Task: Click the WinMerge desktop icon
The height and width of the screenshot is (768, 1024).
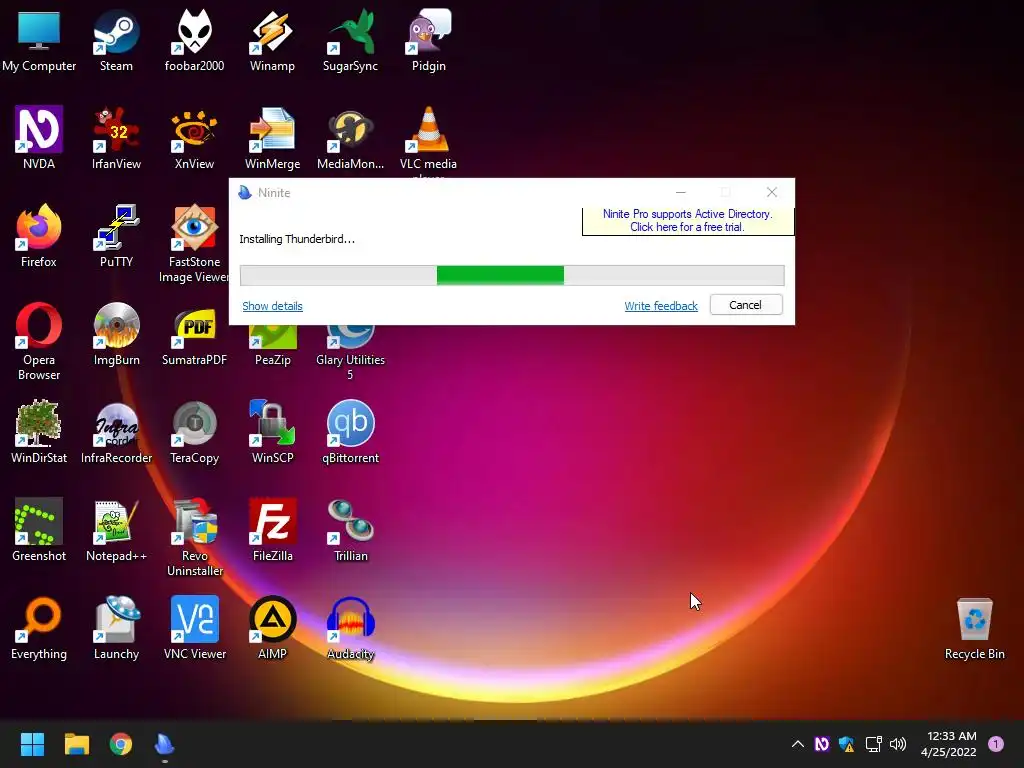Action: pyautogui.click(x=272, y=138)
